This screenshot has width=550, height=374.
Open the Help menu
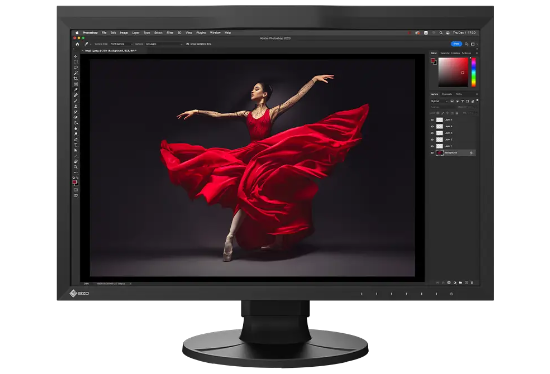(x=227, y=33)
